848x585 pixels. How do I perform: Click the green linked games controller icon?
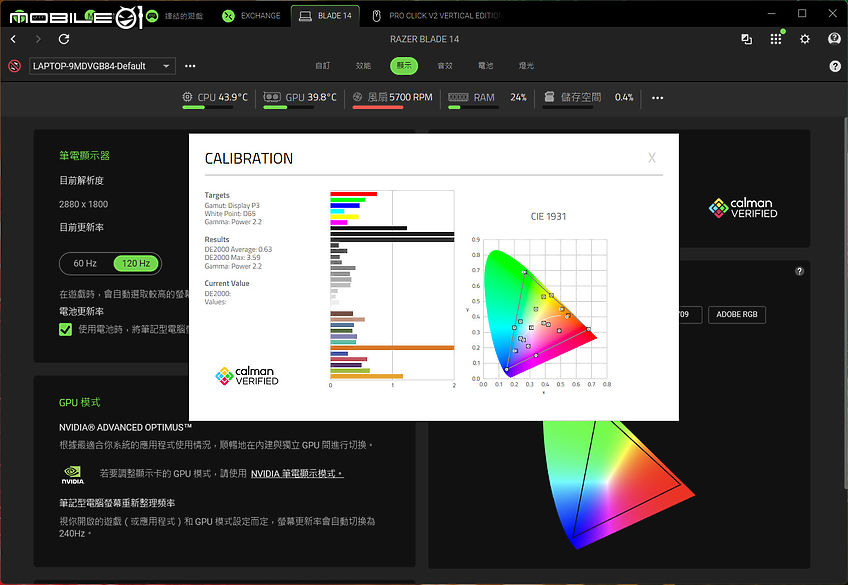(152, 16)
